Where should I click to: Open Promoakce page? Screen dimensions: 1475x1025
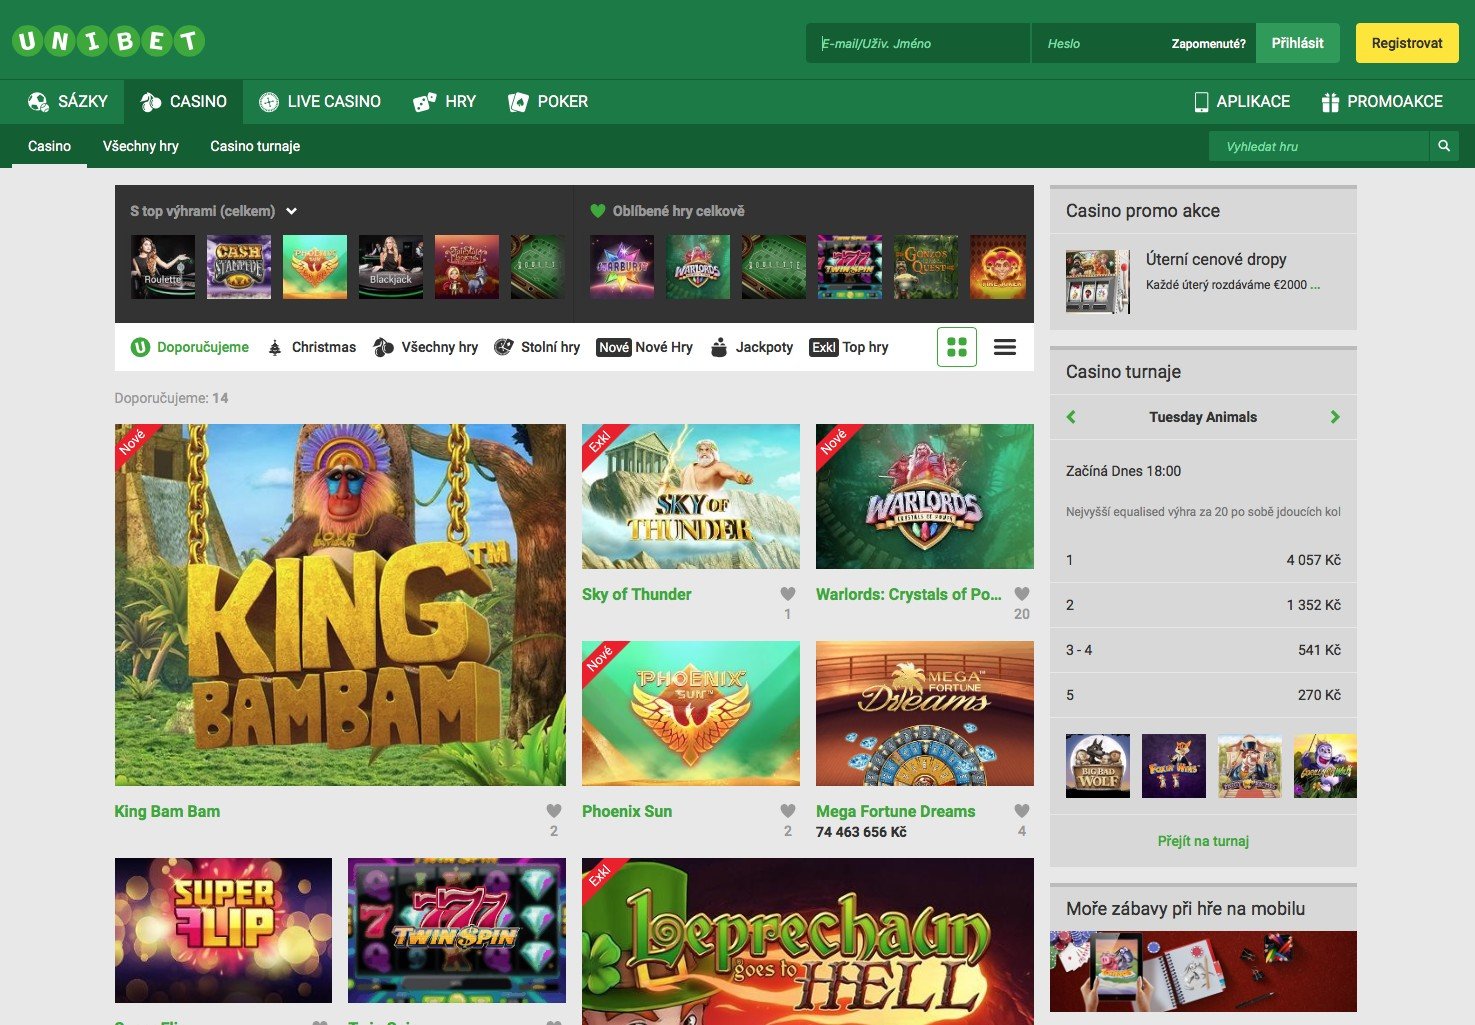(1382, 102)
